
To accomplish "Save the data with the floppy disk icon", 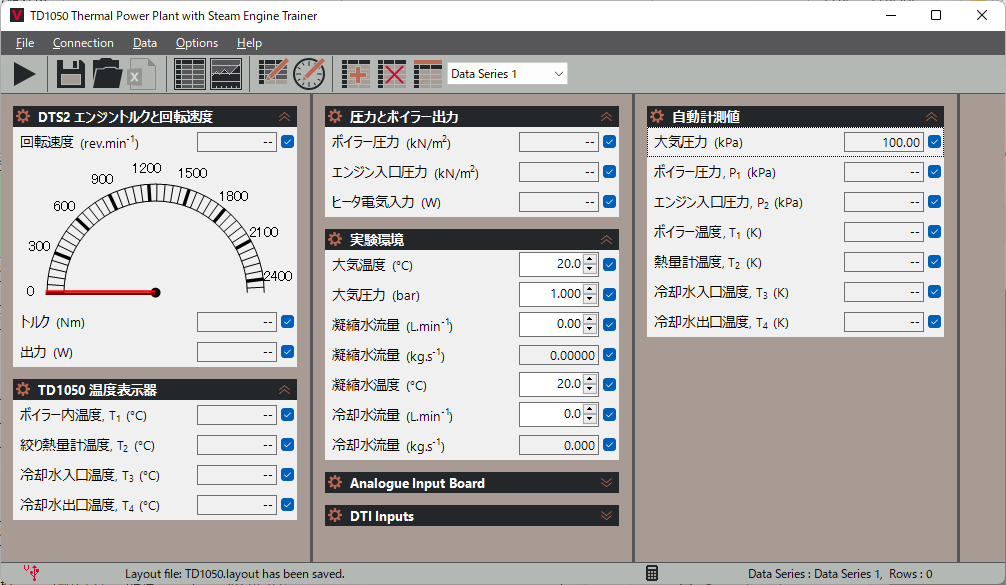I will 71,74.
